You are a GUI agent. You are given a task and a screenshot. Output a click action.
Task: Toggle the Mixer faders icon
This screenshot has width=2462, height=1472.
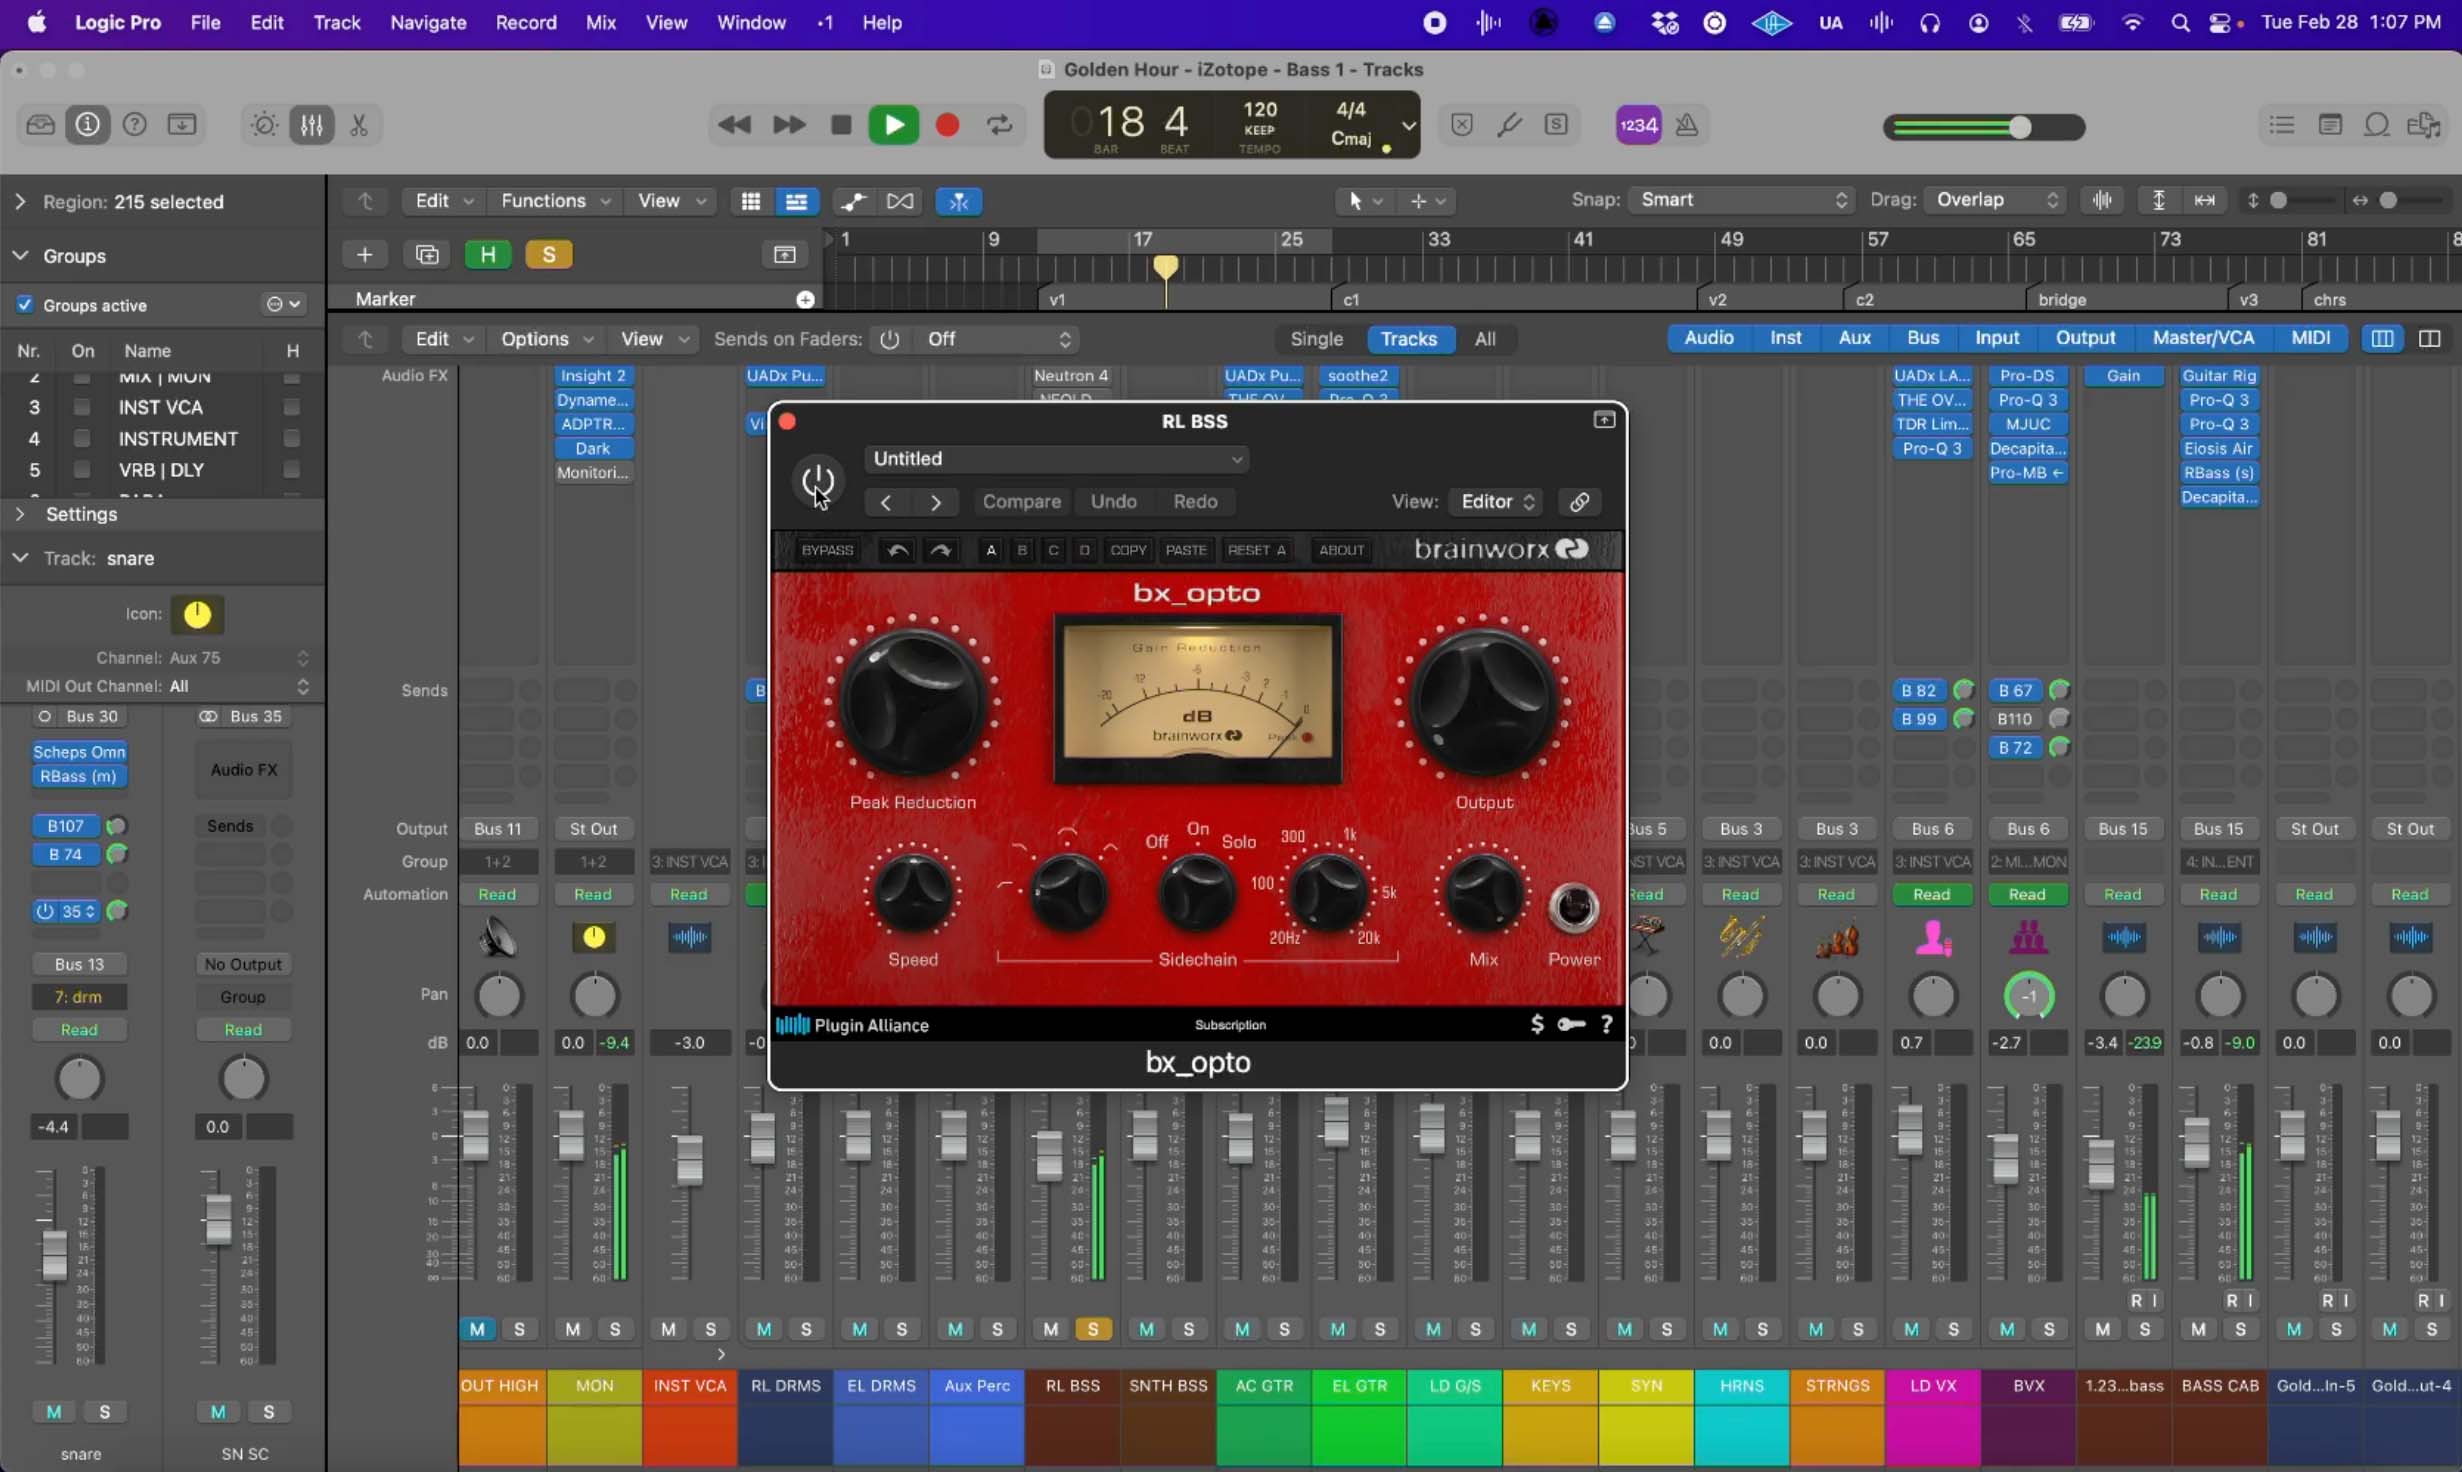[312, 125]
